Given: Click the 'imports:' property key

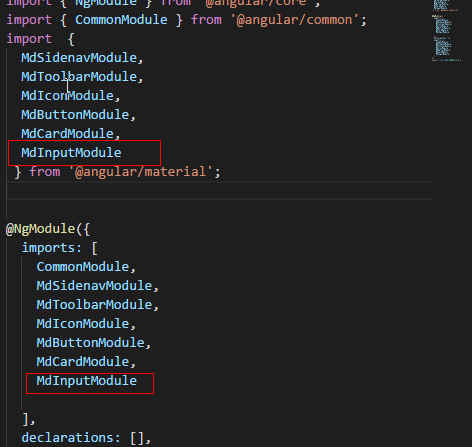Looking at the screenshot, I should tap(52, 248).
